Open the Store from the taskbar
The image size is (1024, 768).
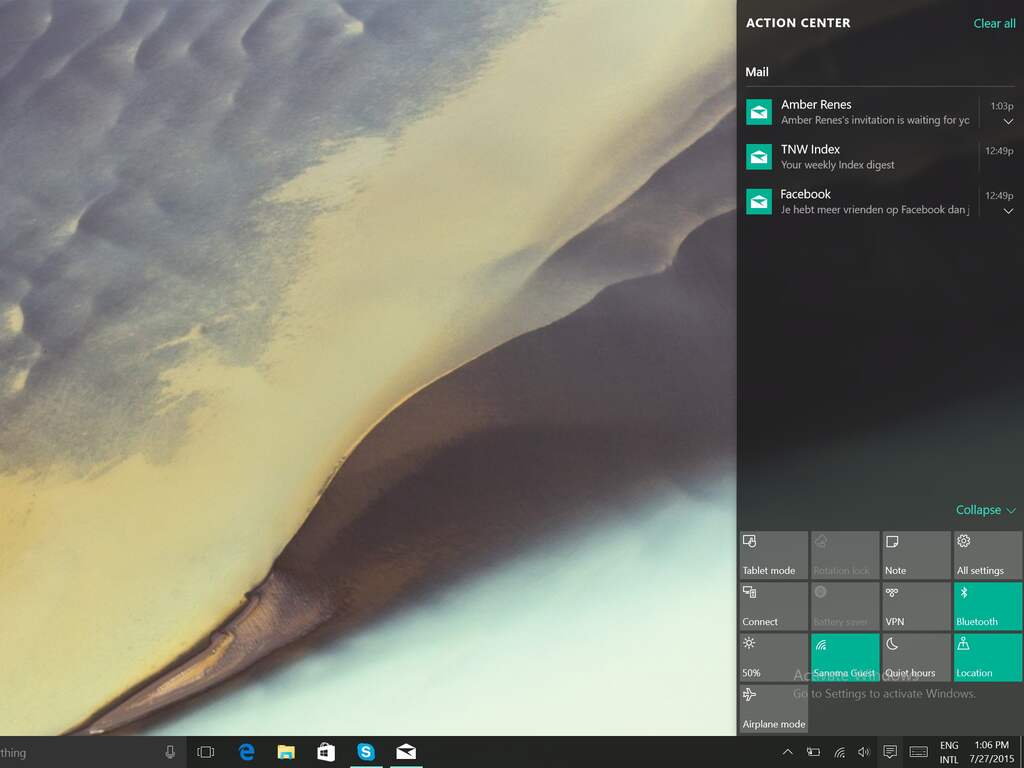[x=326, y=752]
